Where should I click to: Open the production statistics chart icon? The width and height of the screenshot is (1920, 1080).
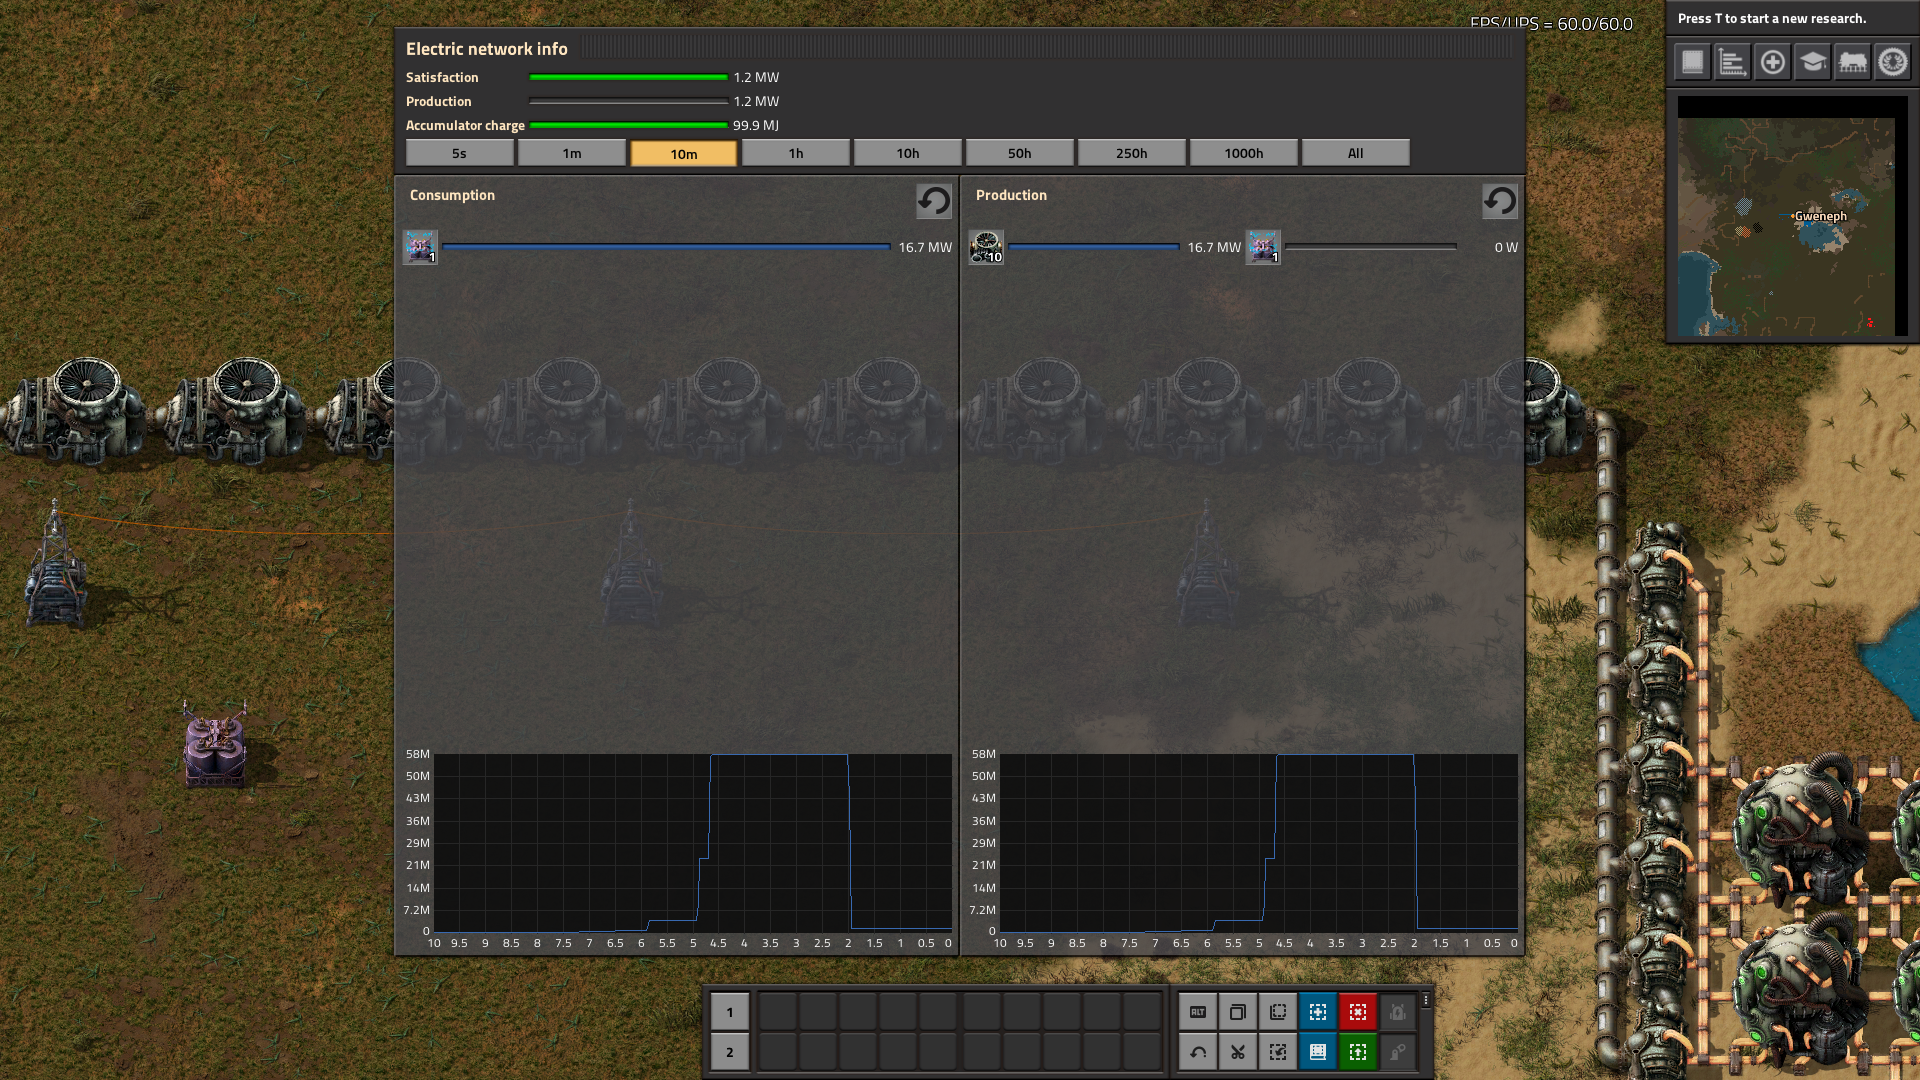(1732, 62)
